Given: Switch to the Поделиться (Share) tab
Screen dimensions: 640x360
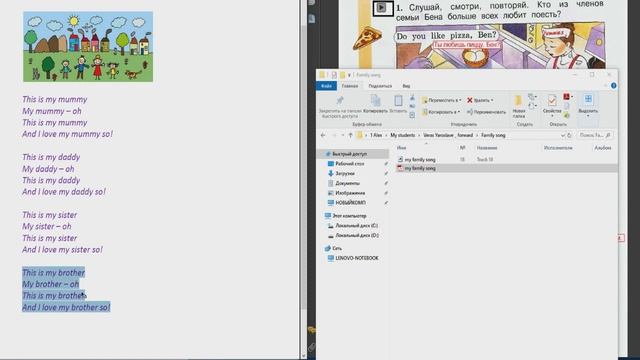Looking at the screenshot, I should (380, 86).
